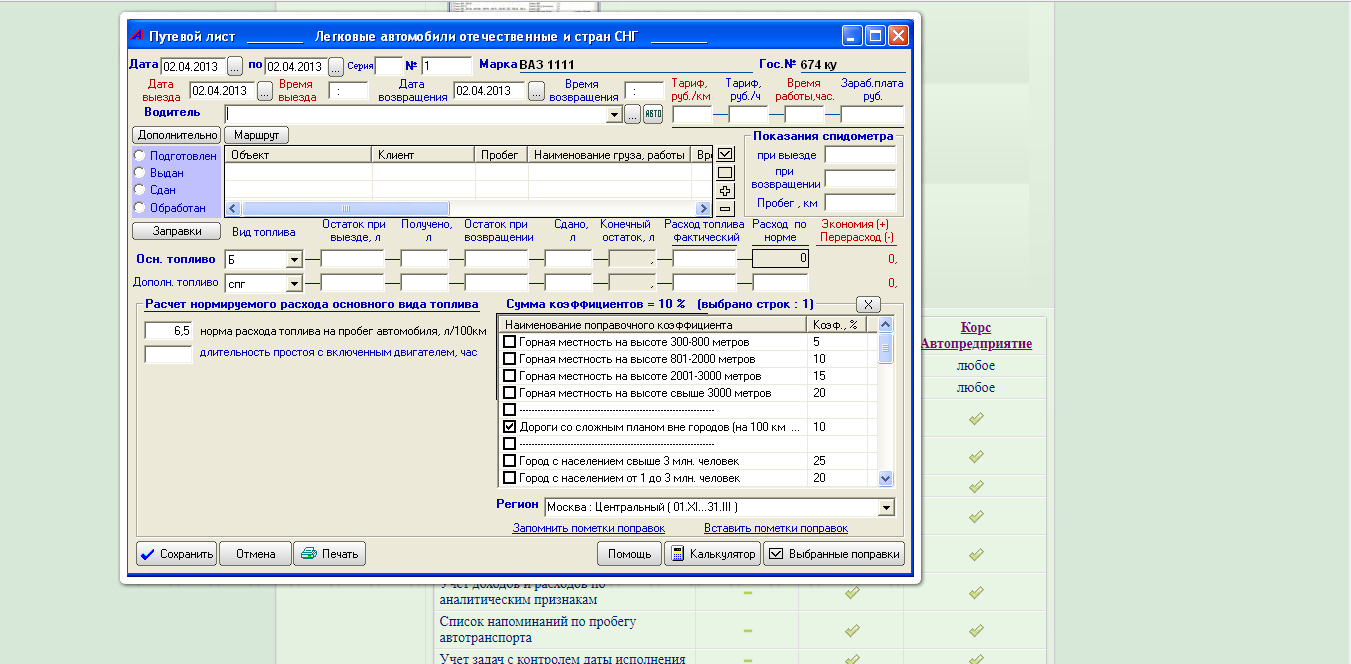Image resolution: width=1351 pixels, height=664 pixels.
Task: Uncheck the Дороги со сложным планом coefficient
Action: pyautogui.click(x=509, y=427)
